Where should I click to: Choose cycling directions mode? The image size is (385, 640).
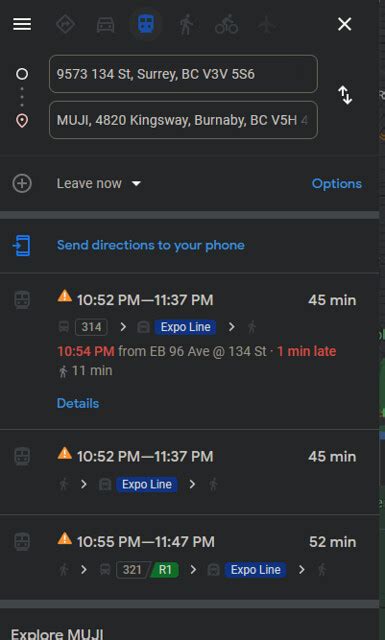tap(226, 24)
